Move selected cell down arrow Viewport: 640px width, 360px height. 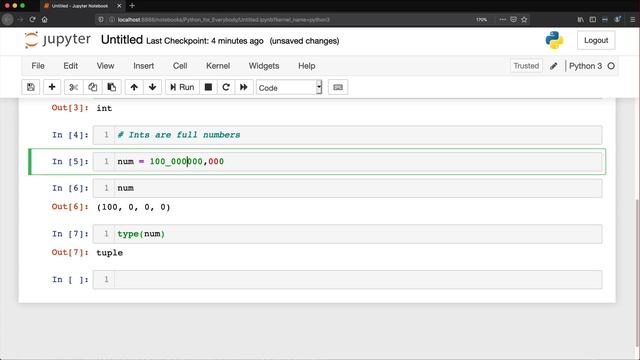click(x=153, y=87)
